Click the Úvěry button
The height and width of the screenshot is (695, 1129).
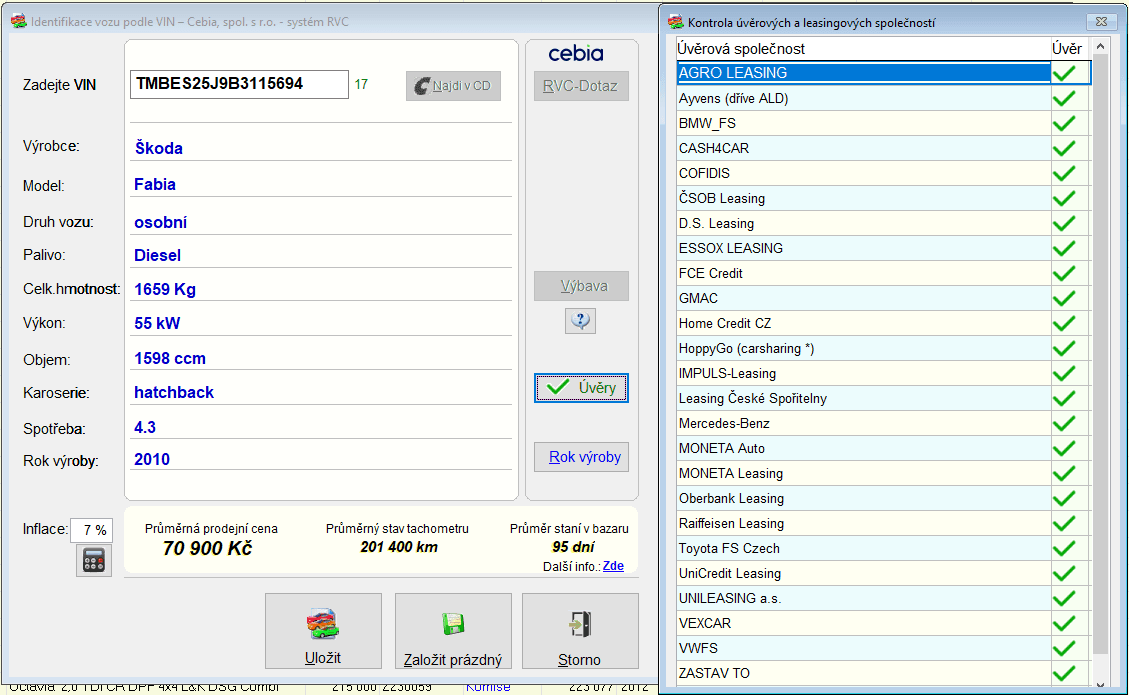click(581, 387)
